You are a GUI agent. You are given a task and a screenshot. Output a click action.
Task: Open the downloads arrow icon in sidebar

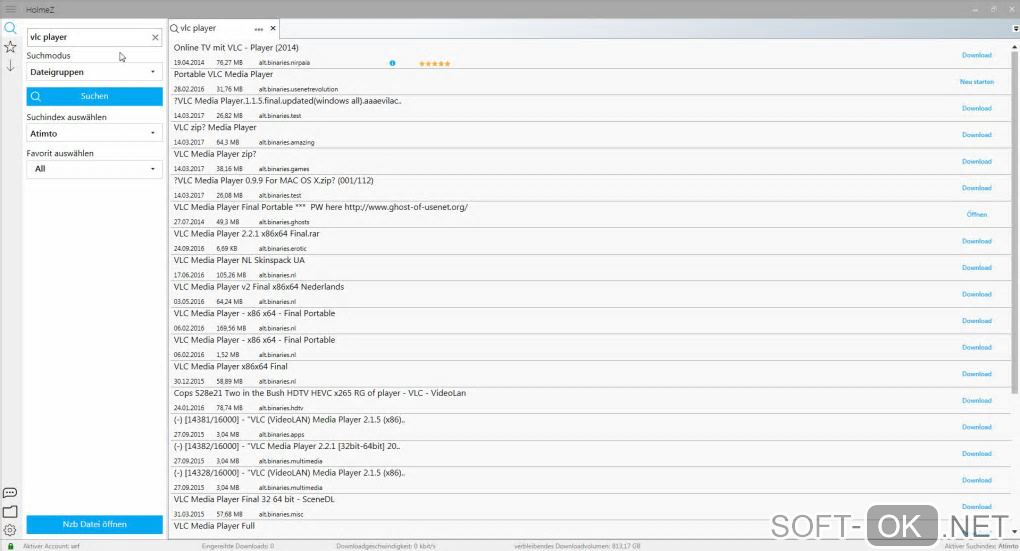10,66
